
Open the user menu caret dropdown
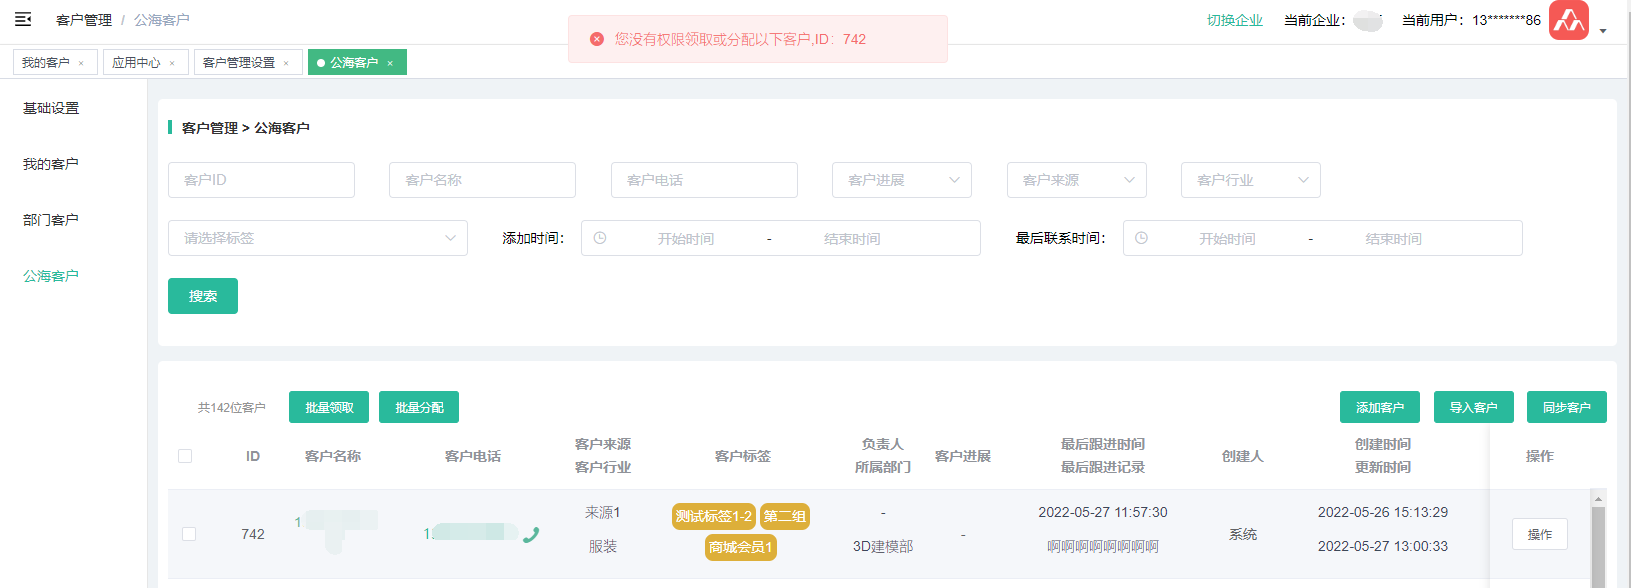pos(1603,31)
